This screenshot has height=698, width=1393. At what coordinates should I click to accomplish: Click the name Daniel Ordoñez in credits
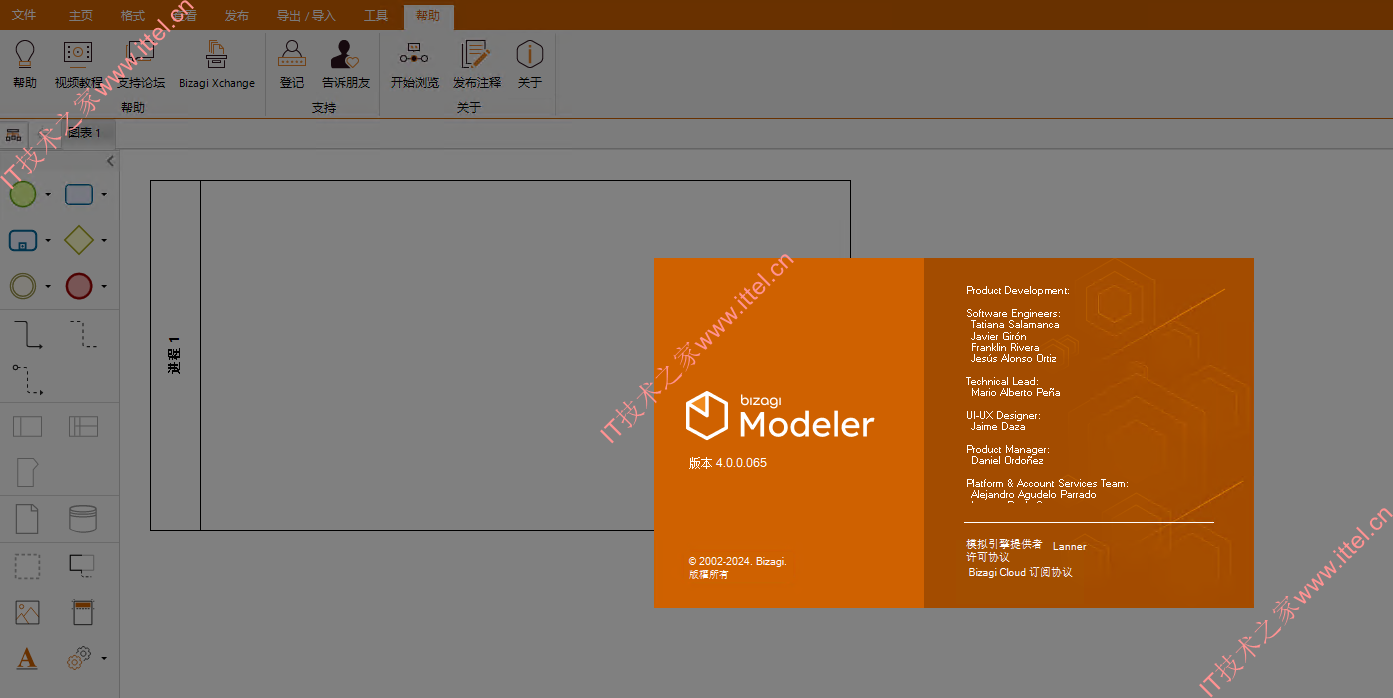1007,461
